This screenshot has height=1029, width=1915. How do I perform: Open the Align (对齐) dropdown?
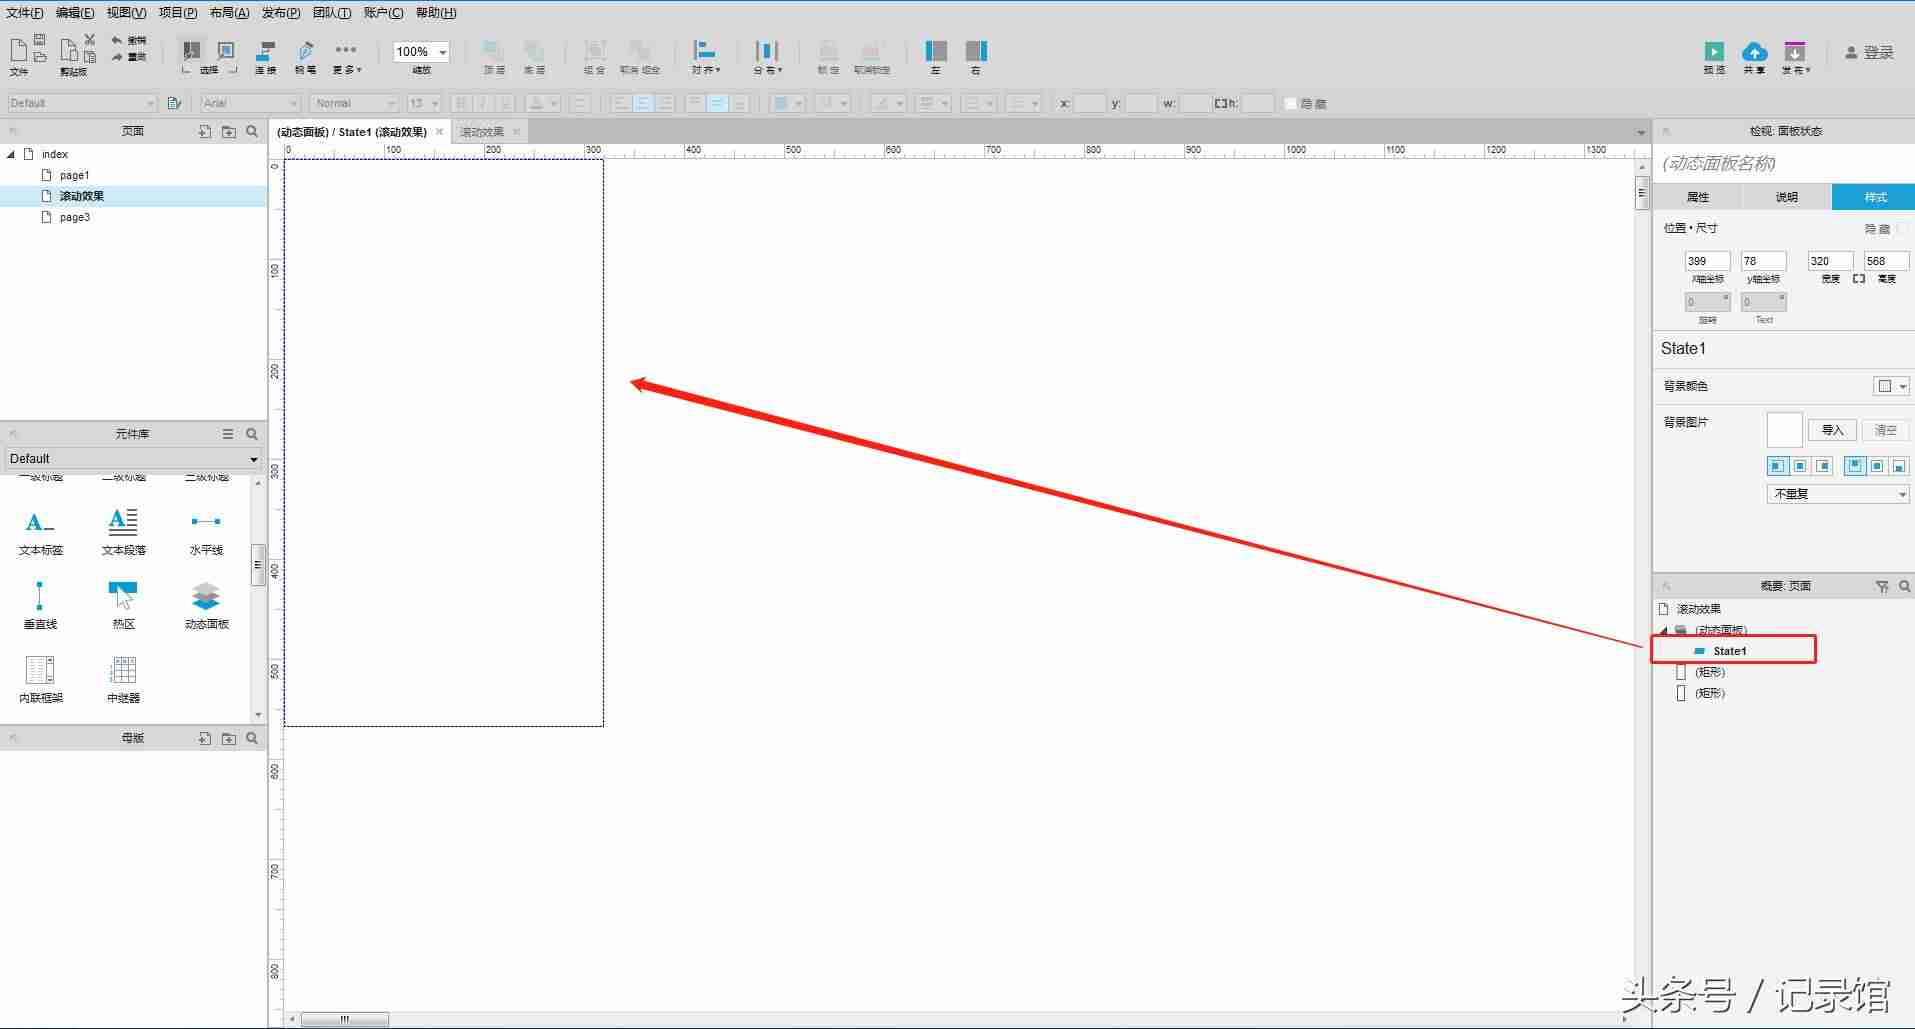pyautogui.click(x=706, y=57)
